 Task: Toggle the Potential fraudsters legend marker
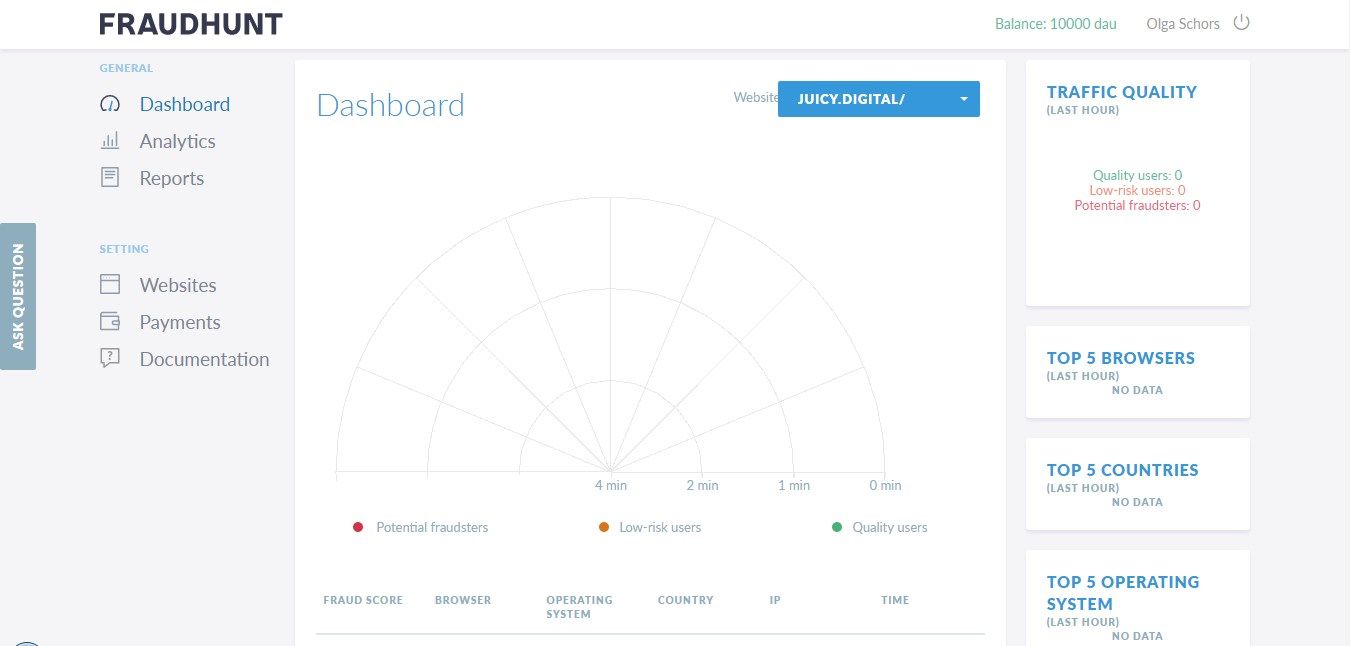click(358, 527)
